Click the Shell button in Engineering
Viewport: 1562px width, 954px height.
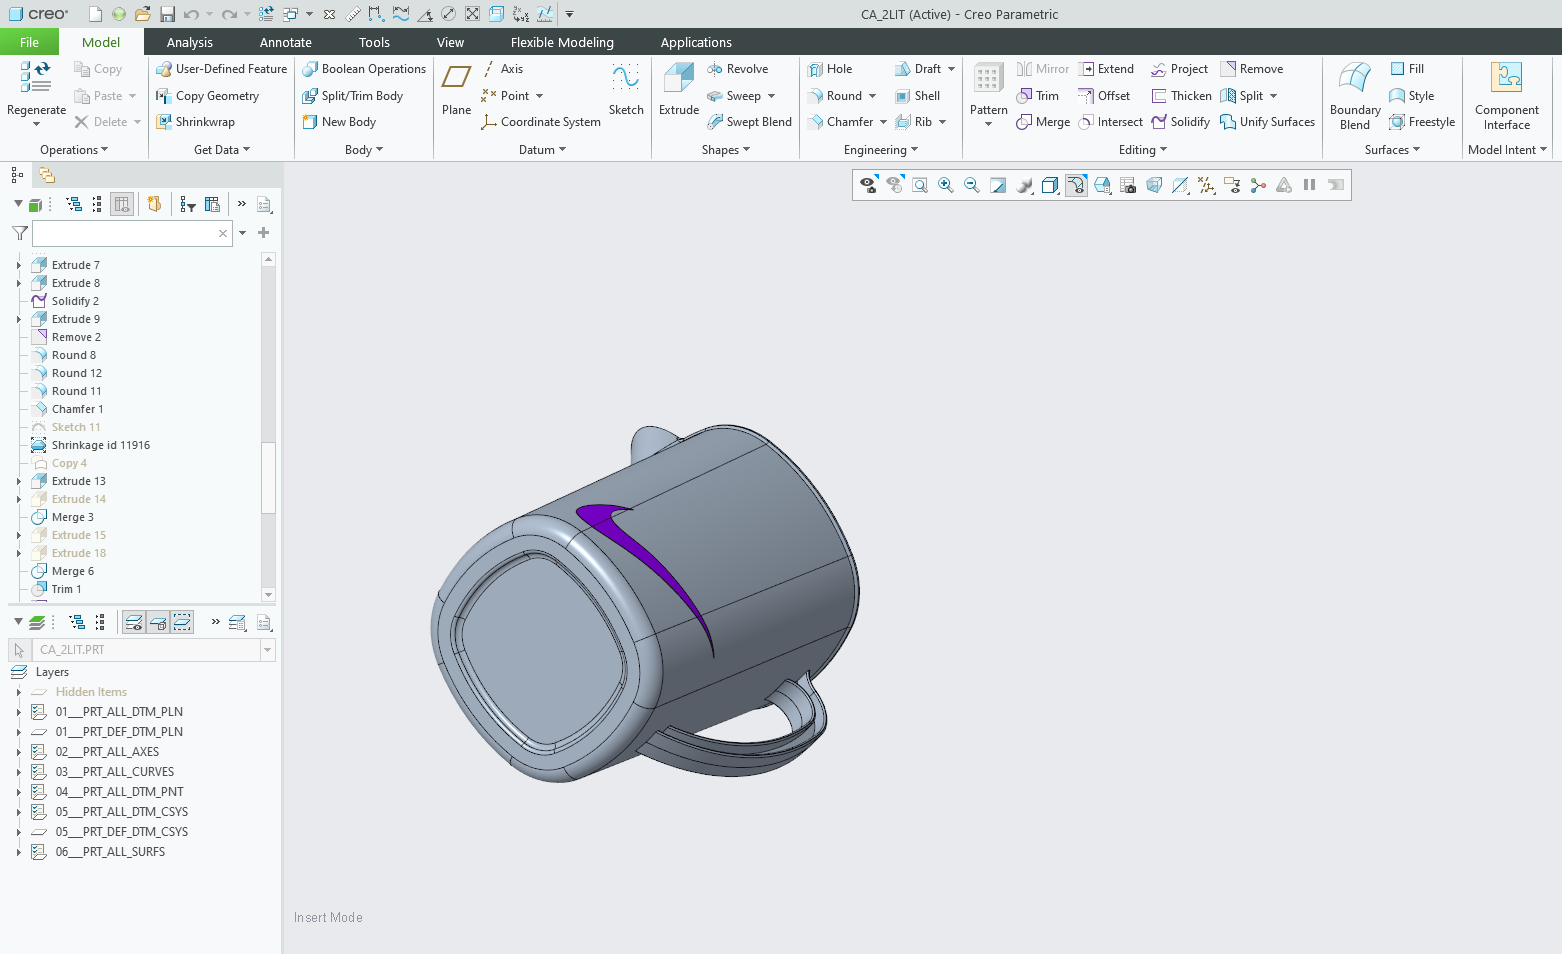click(918, 96)
